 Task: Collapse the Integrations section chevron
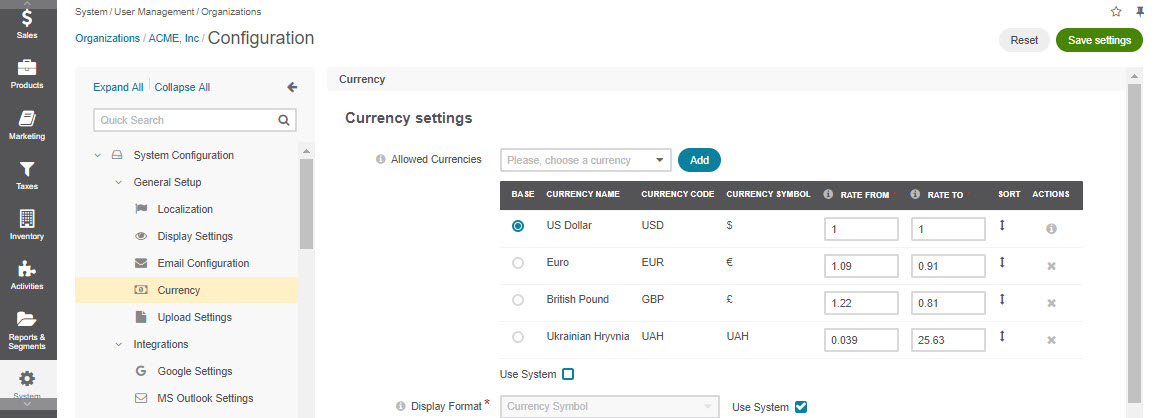[118, 344]
